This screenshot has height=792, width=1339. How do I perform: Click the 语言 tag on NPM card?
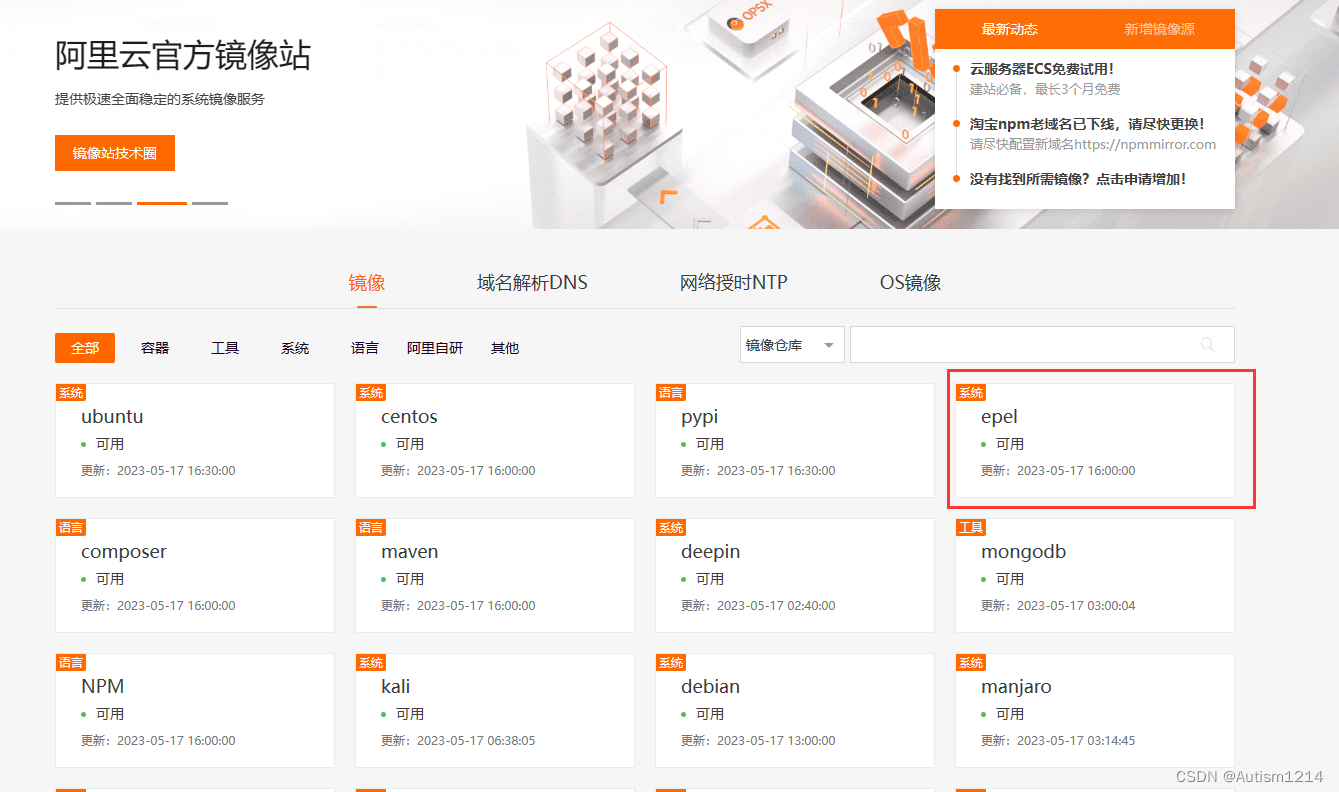[71, 662]
